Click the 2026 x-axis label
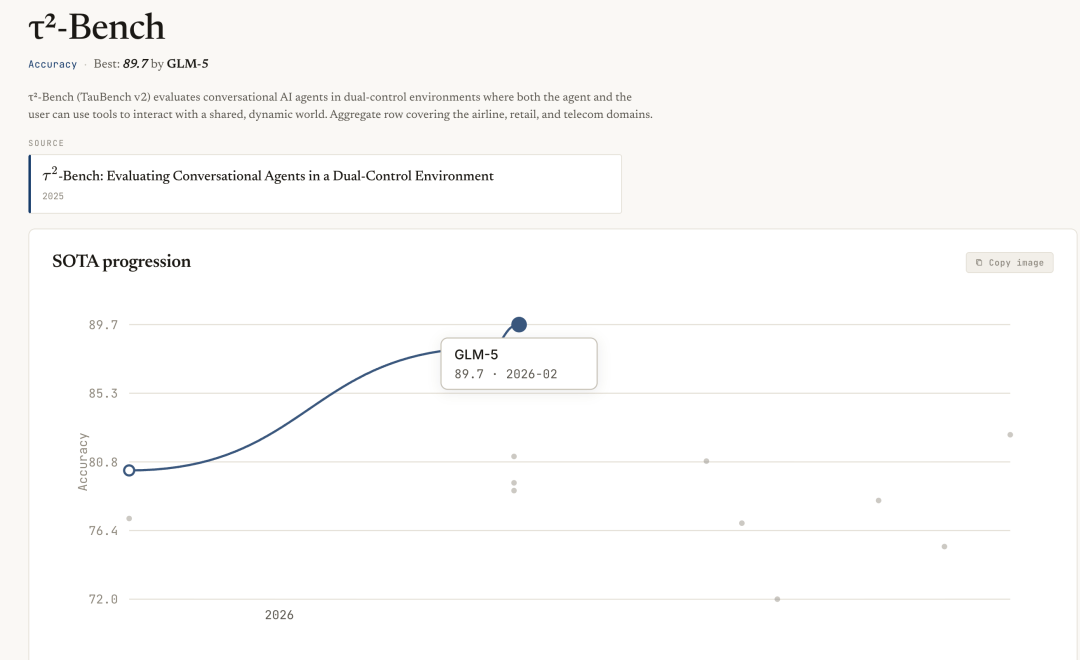1080x660 pixels. [279, 615]
